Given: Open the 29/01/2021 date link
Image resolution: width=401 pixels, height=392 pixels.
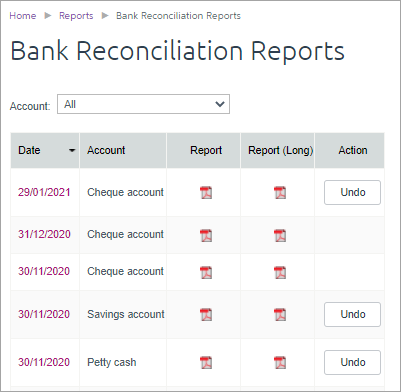Looking at the screenshot, I should pyautogui.click(x=44, y=192).
